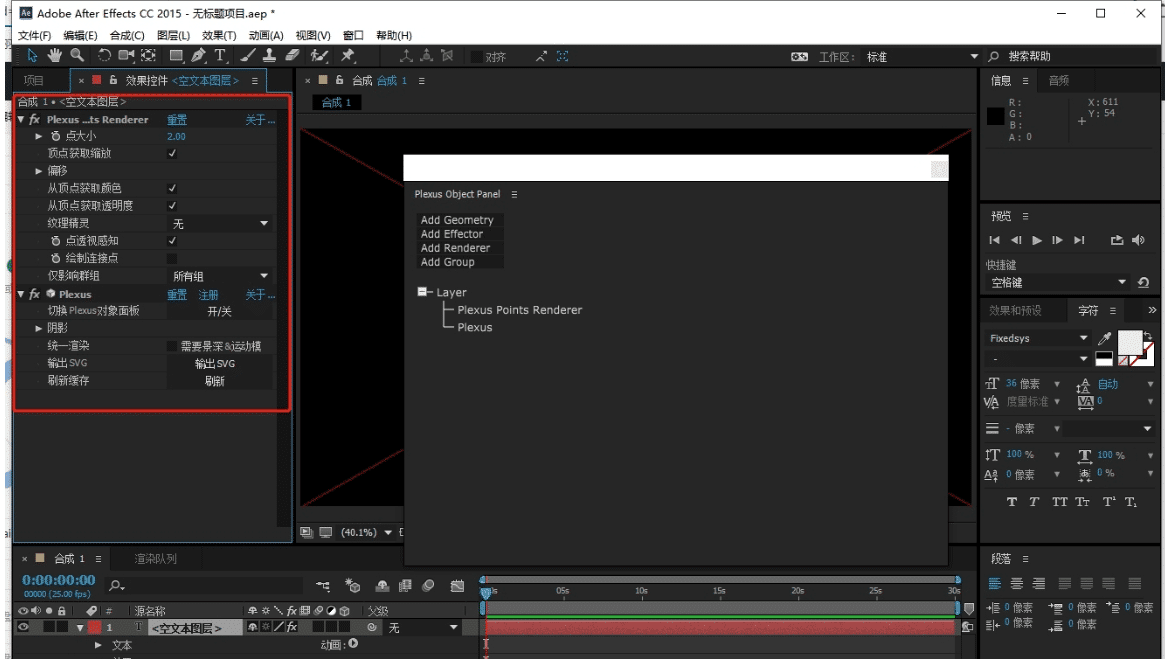Select the Puppet Pin tool
1165x659 pixels.
(x=347, y=56)
